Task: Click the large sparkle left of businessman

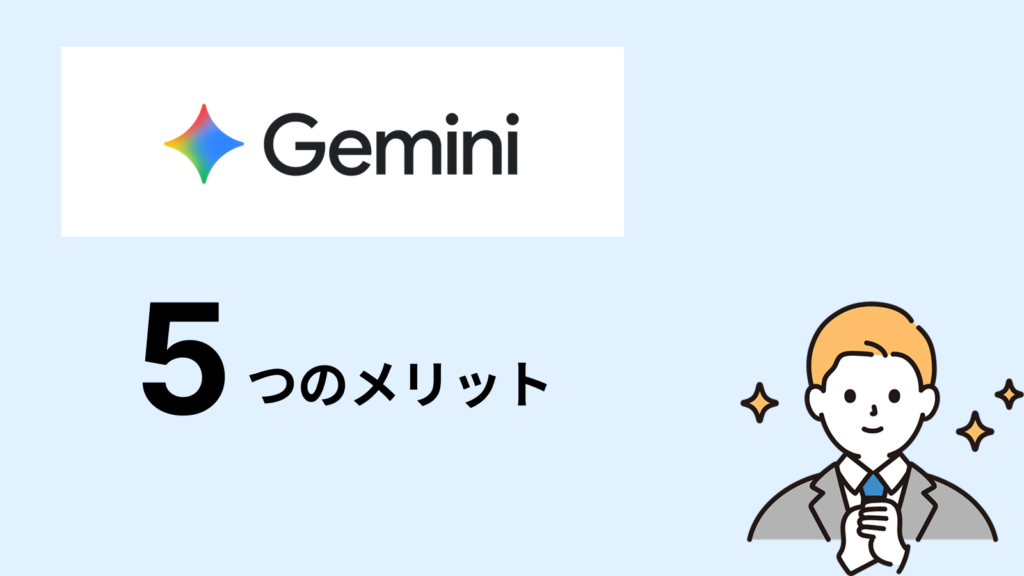Action: pos(759,403)
